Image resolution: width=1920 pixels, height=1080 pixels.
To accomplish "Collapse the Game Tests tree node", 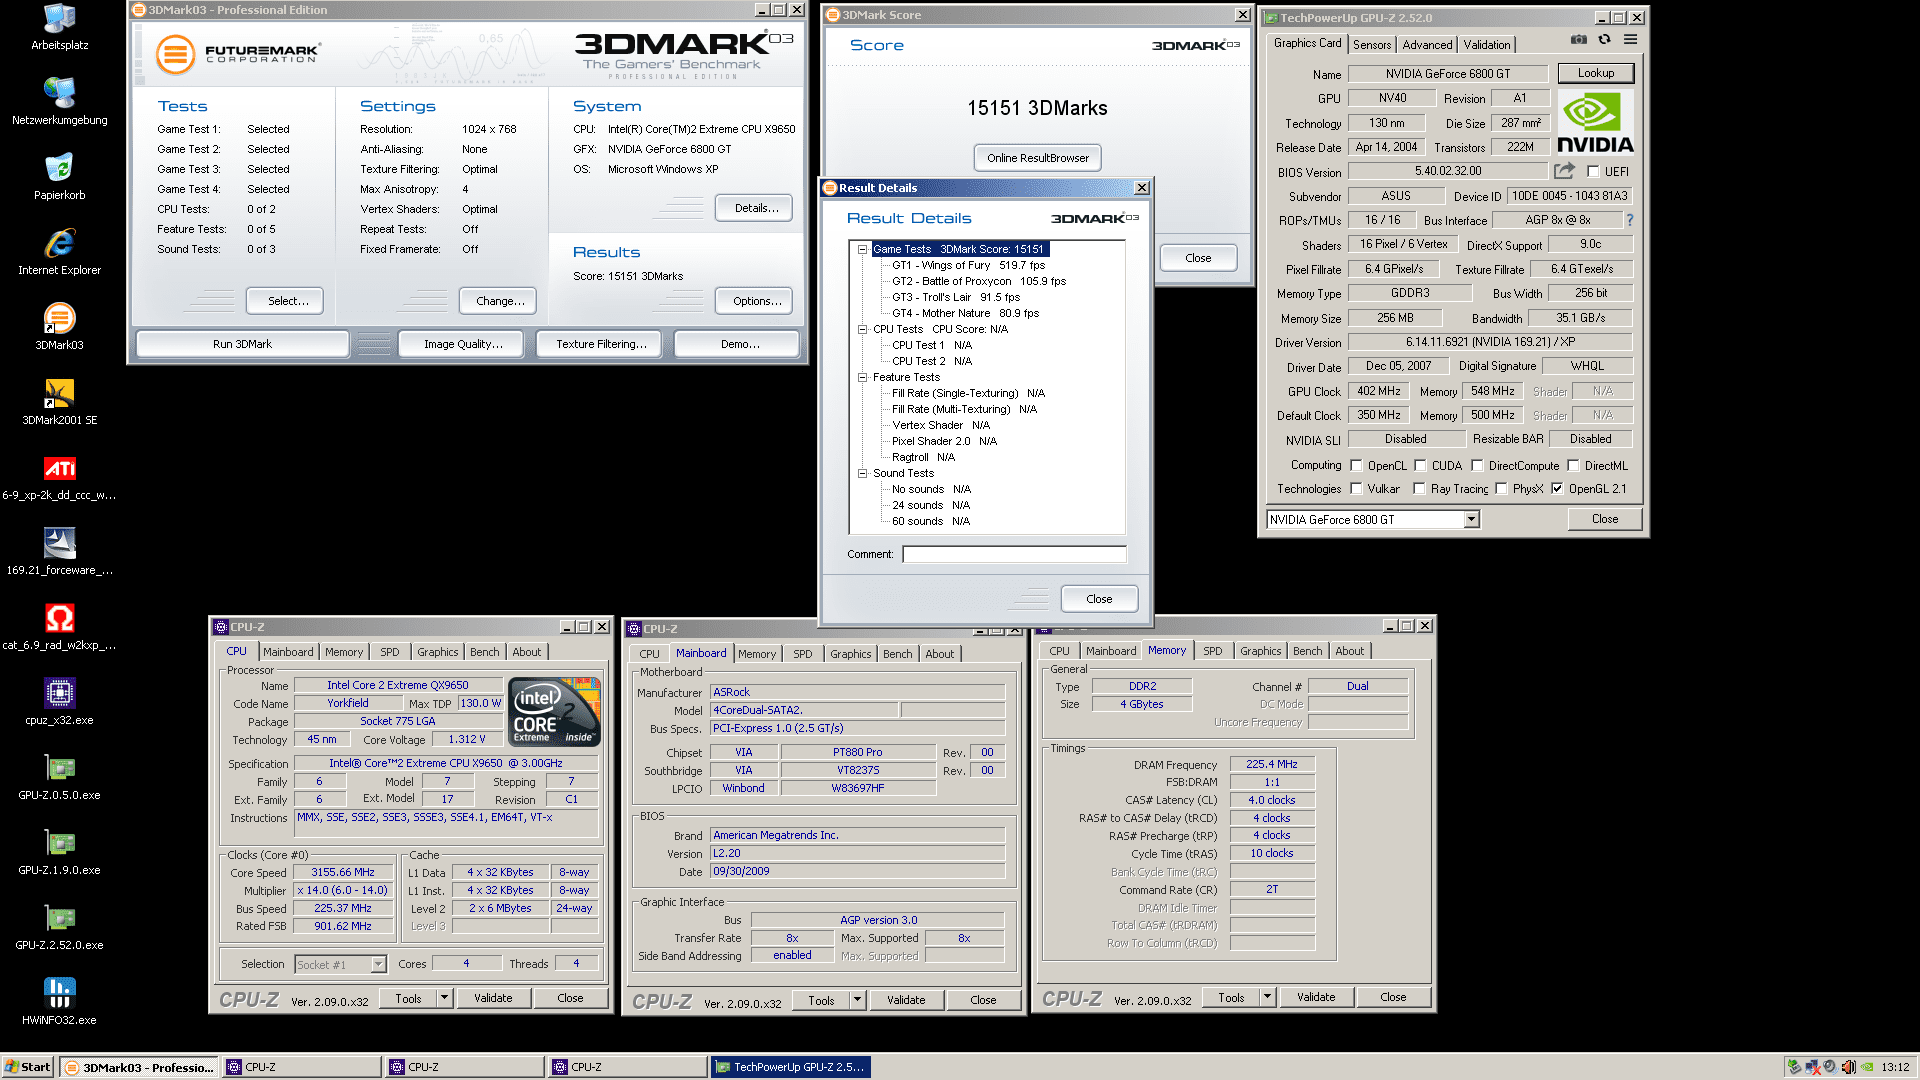I will coord(862,249).
